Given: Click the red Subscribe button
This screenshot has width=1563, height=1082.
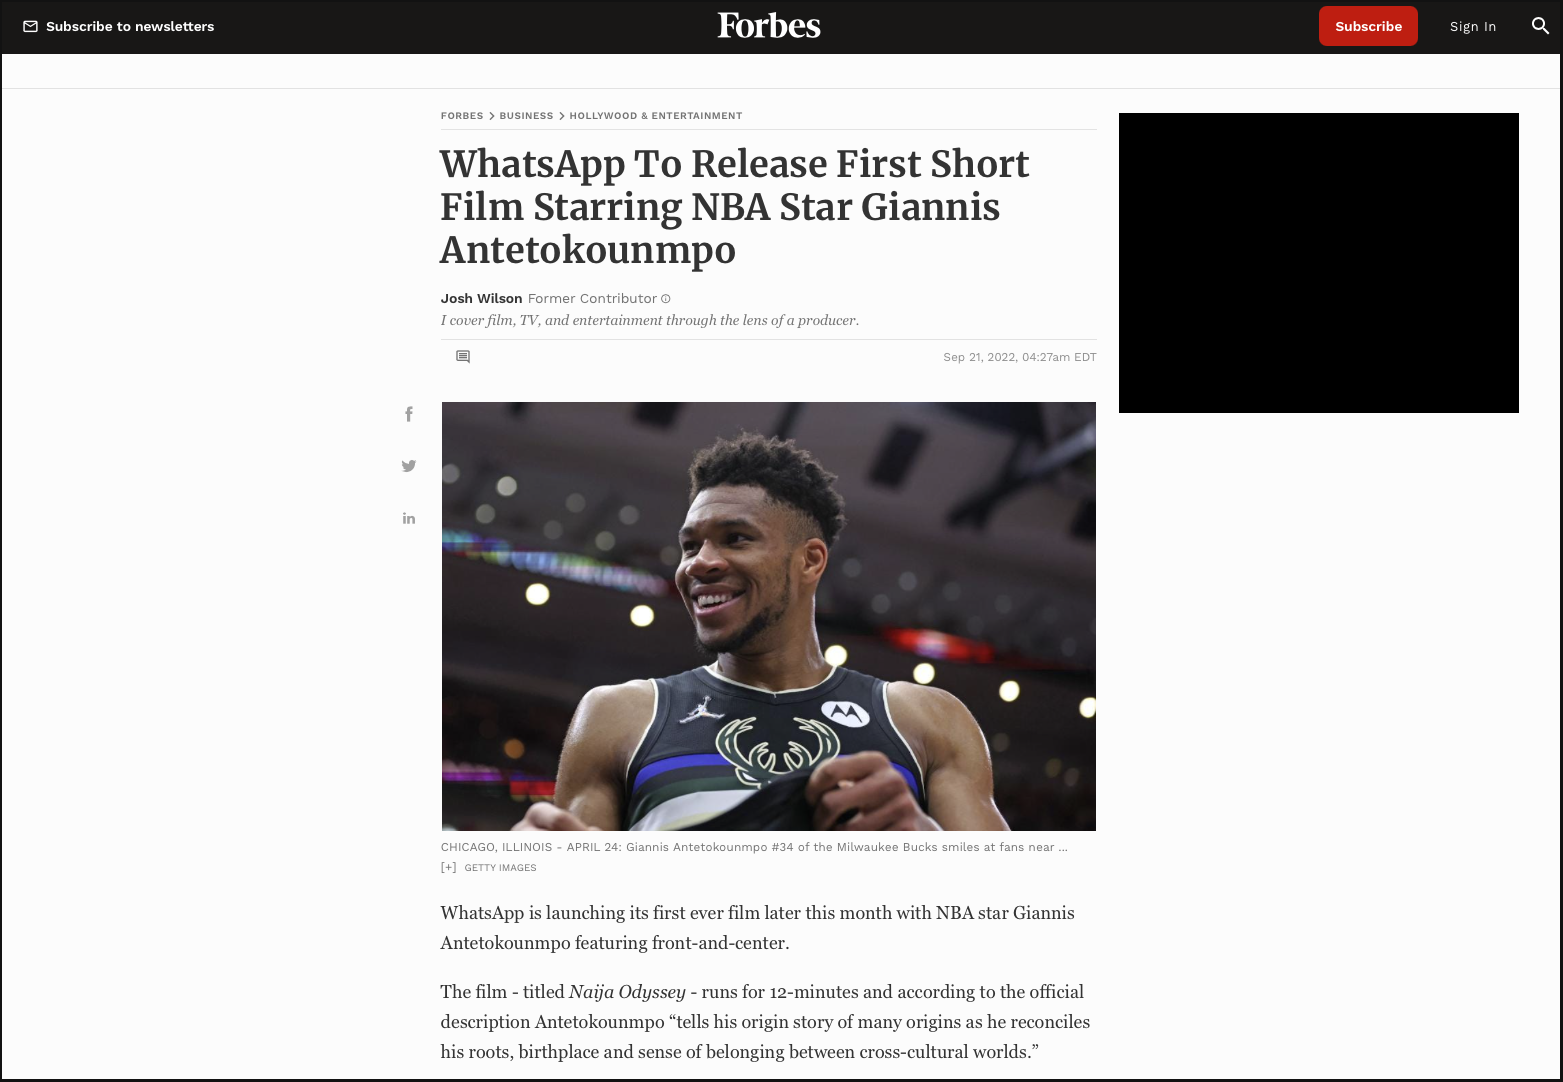Looking at the screenshot, I should pos(1368,26).
